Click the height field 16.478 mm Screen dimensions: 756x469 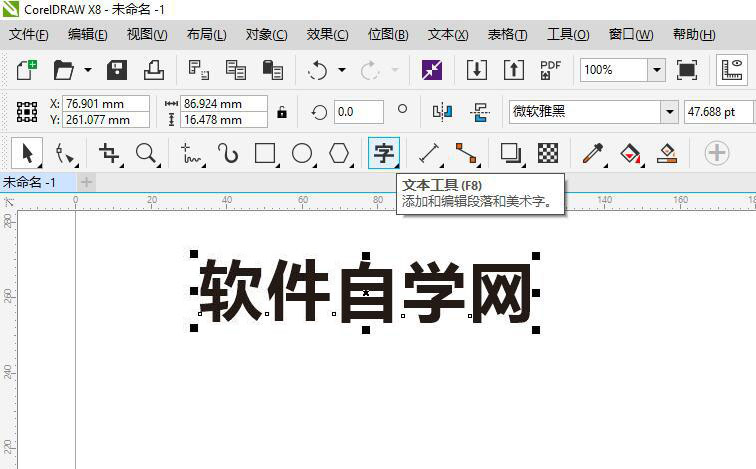tap(223, 120)
